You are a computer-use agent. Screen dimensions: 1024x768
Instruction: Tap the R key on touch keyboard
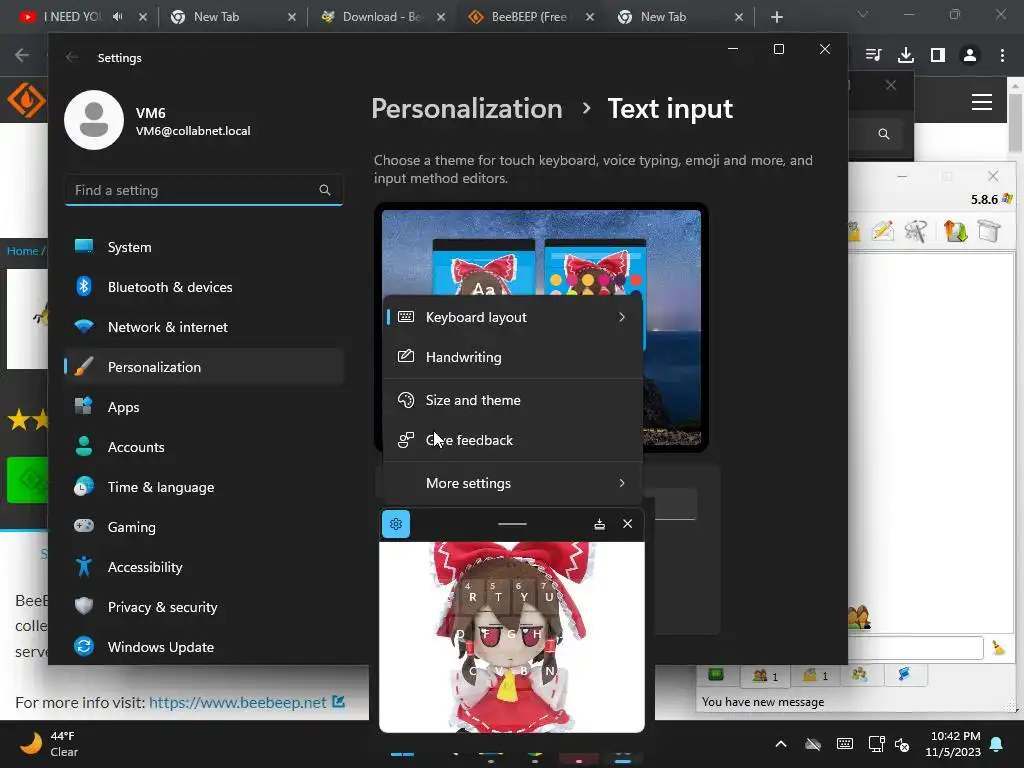472,596
